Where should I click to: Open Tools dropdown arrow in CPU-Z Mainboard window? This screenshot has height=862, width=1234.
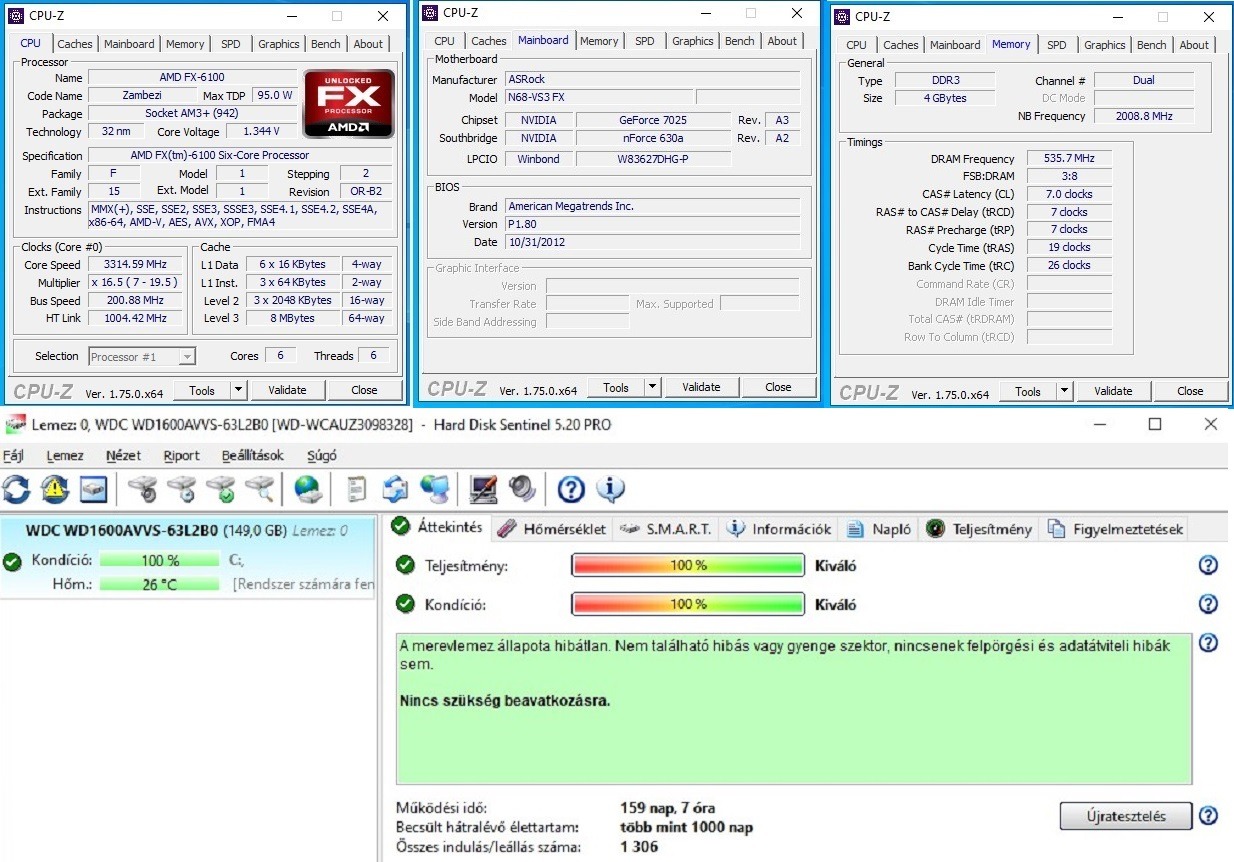653,387
